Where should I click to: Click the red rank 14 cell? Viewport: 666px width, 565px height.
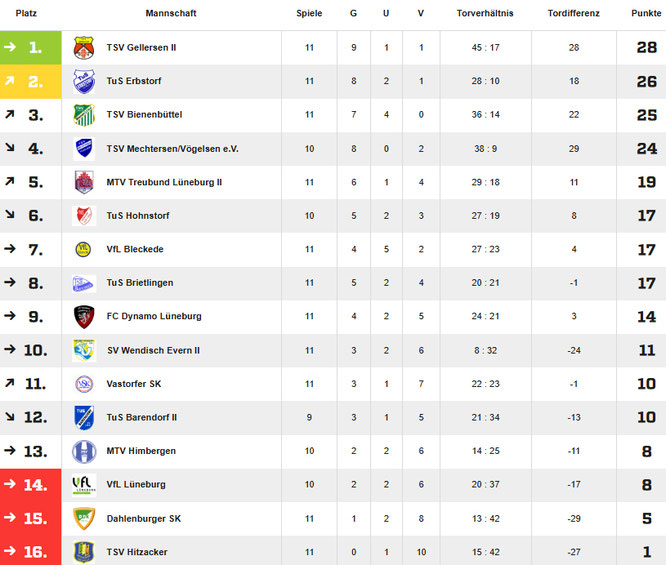point(31,485)
